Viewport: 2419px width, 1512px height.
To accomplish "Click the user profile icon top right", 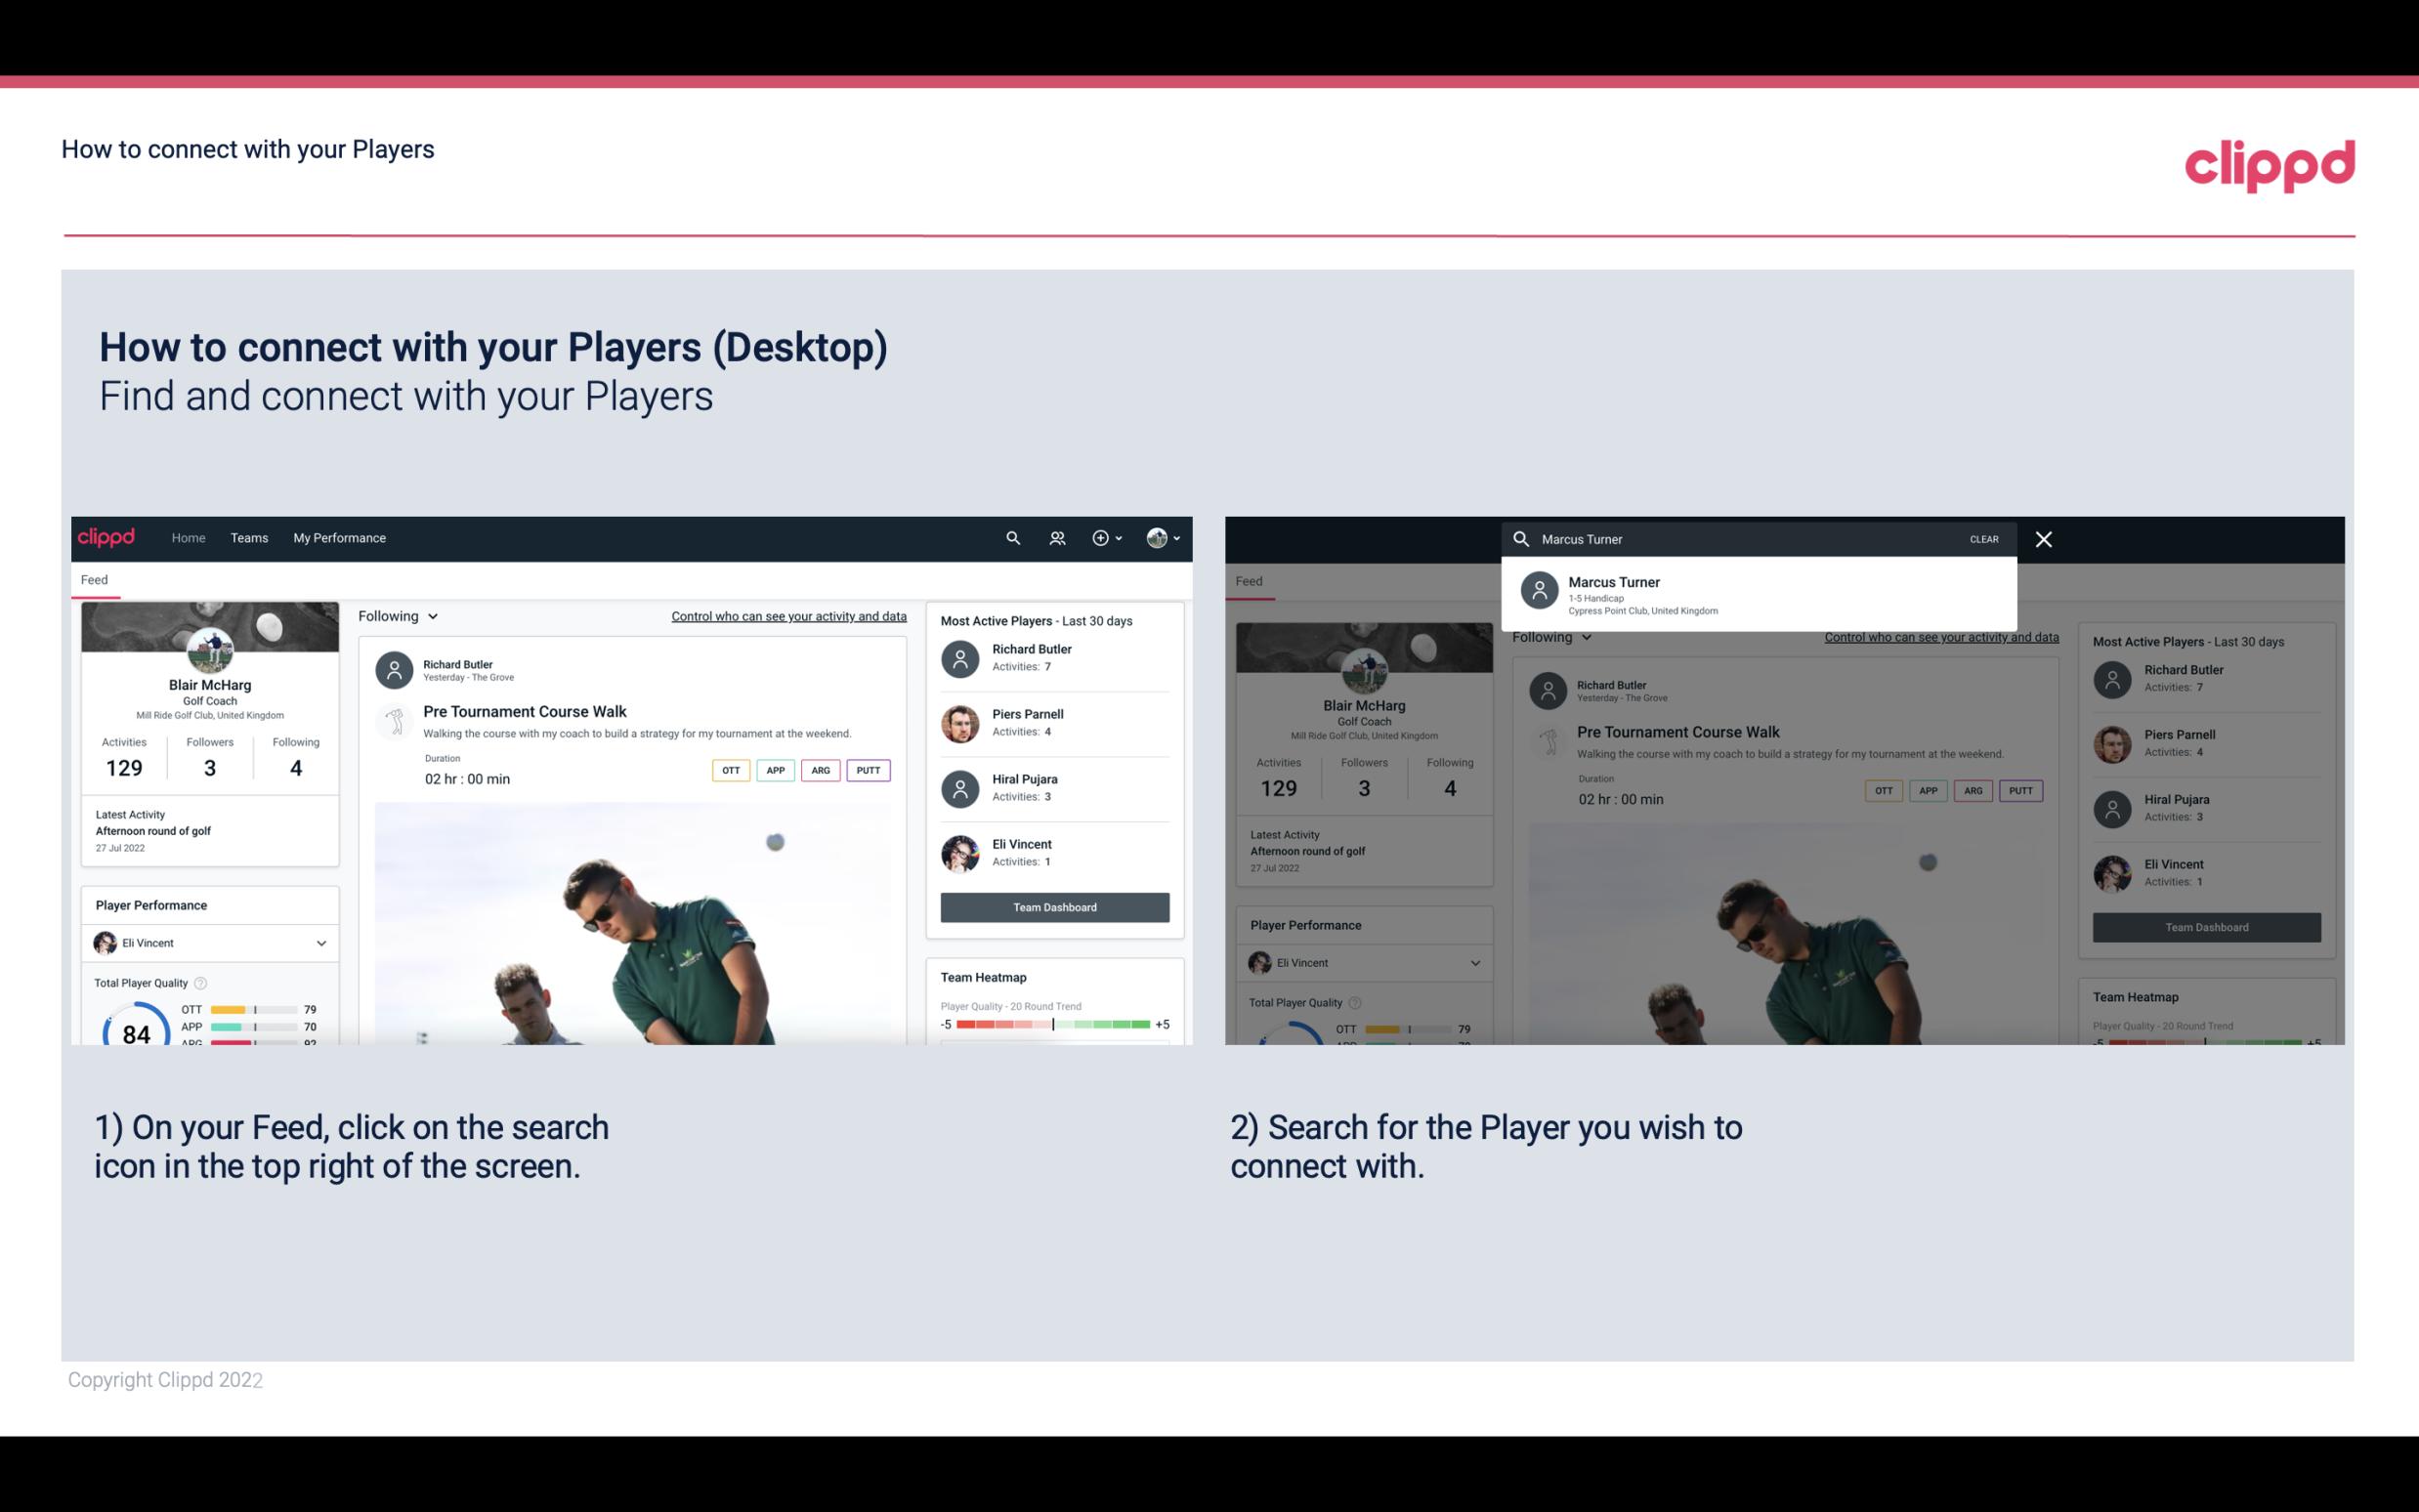I will point(1158,536).
